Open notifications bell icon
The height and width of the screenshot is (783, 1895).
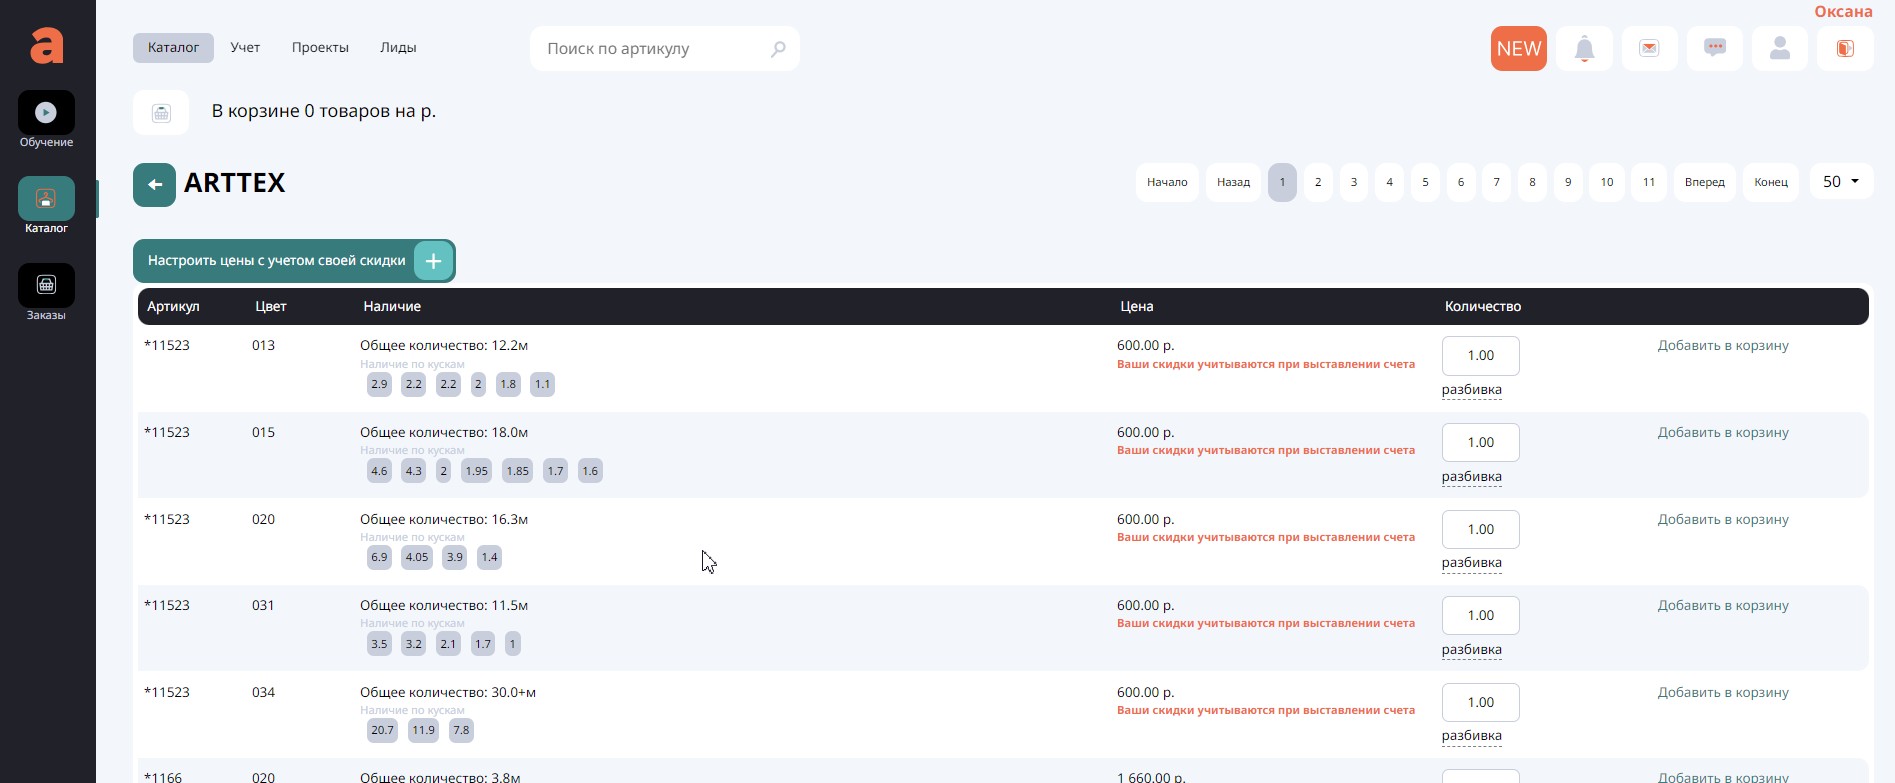1584,49
